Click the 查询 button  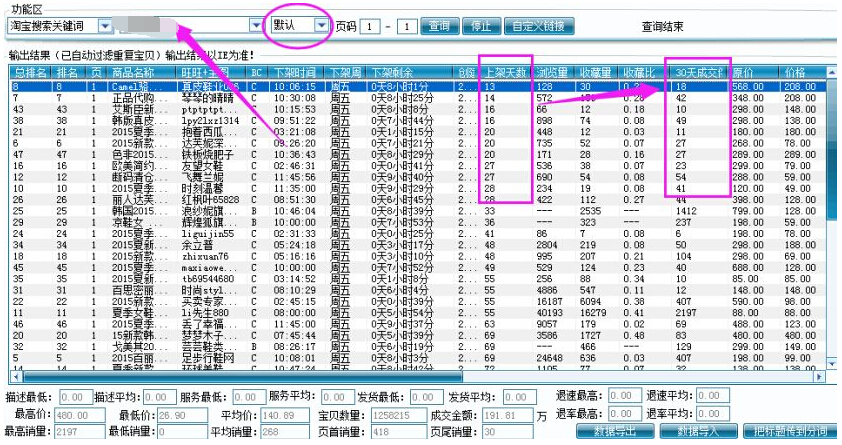[x=439, y=26]
